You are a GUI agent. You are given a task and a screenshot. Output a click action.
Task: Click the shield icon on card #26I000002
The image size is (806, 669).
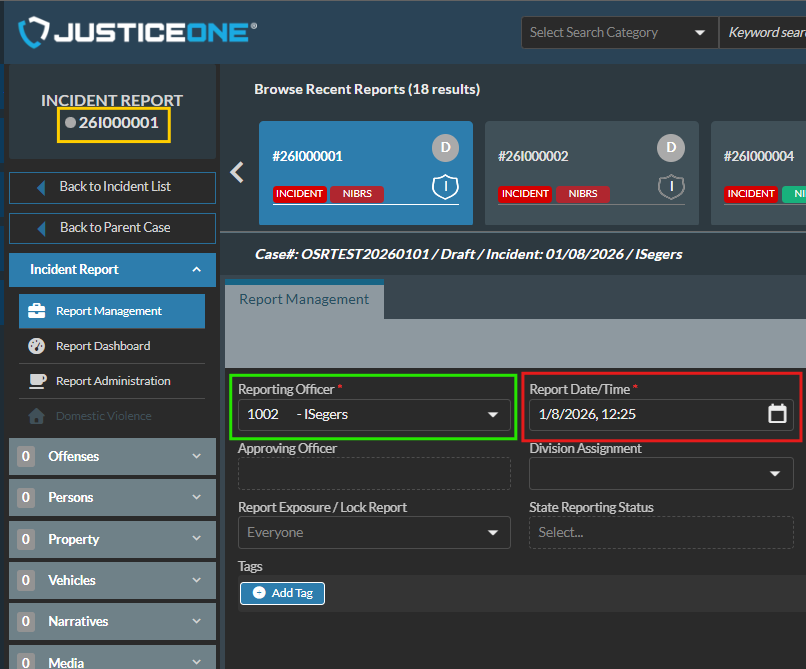[x=671, y=187]
